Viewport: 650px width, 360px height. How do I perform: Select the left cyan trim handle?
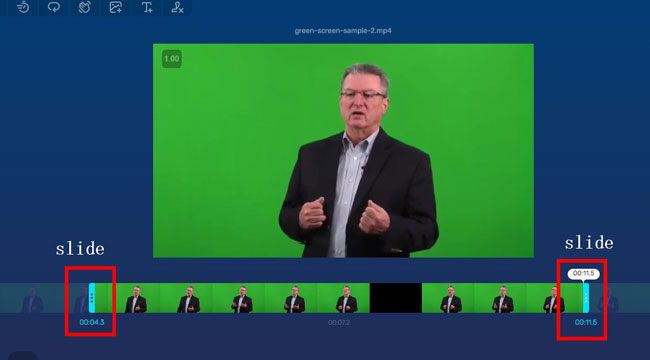(x=92, y=298)
